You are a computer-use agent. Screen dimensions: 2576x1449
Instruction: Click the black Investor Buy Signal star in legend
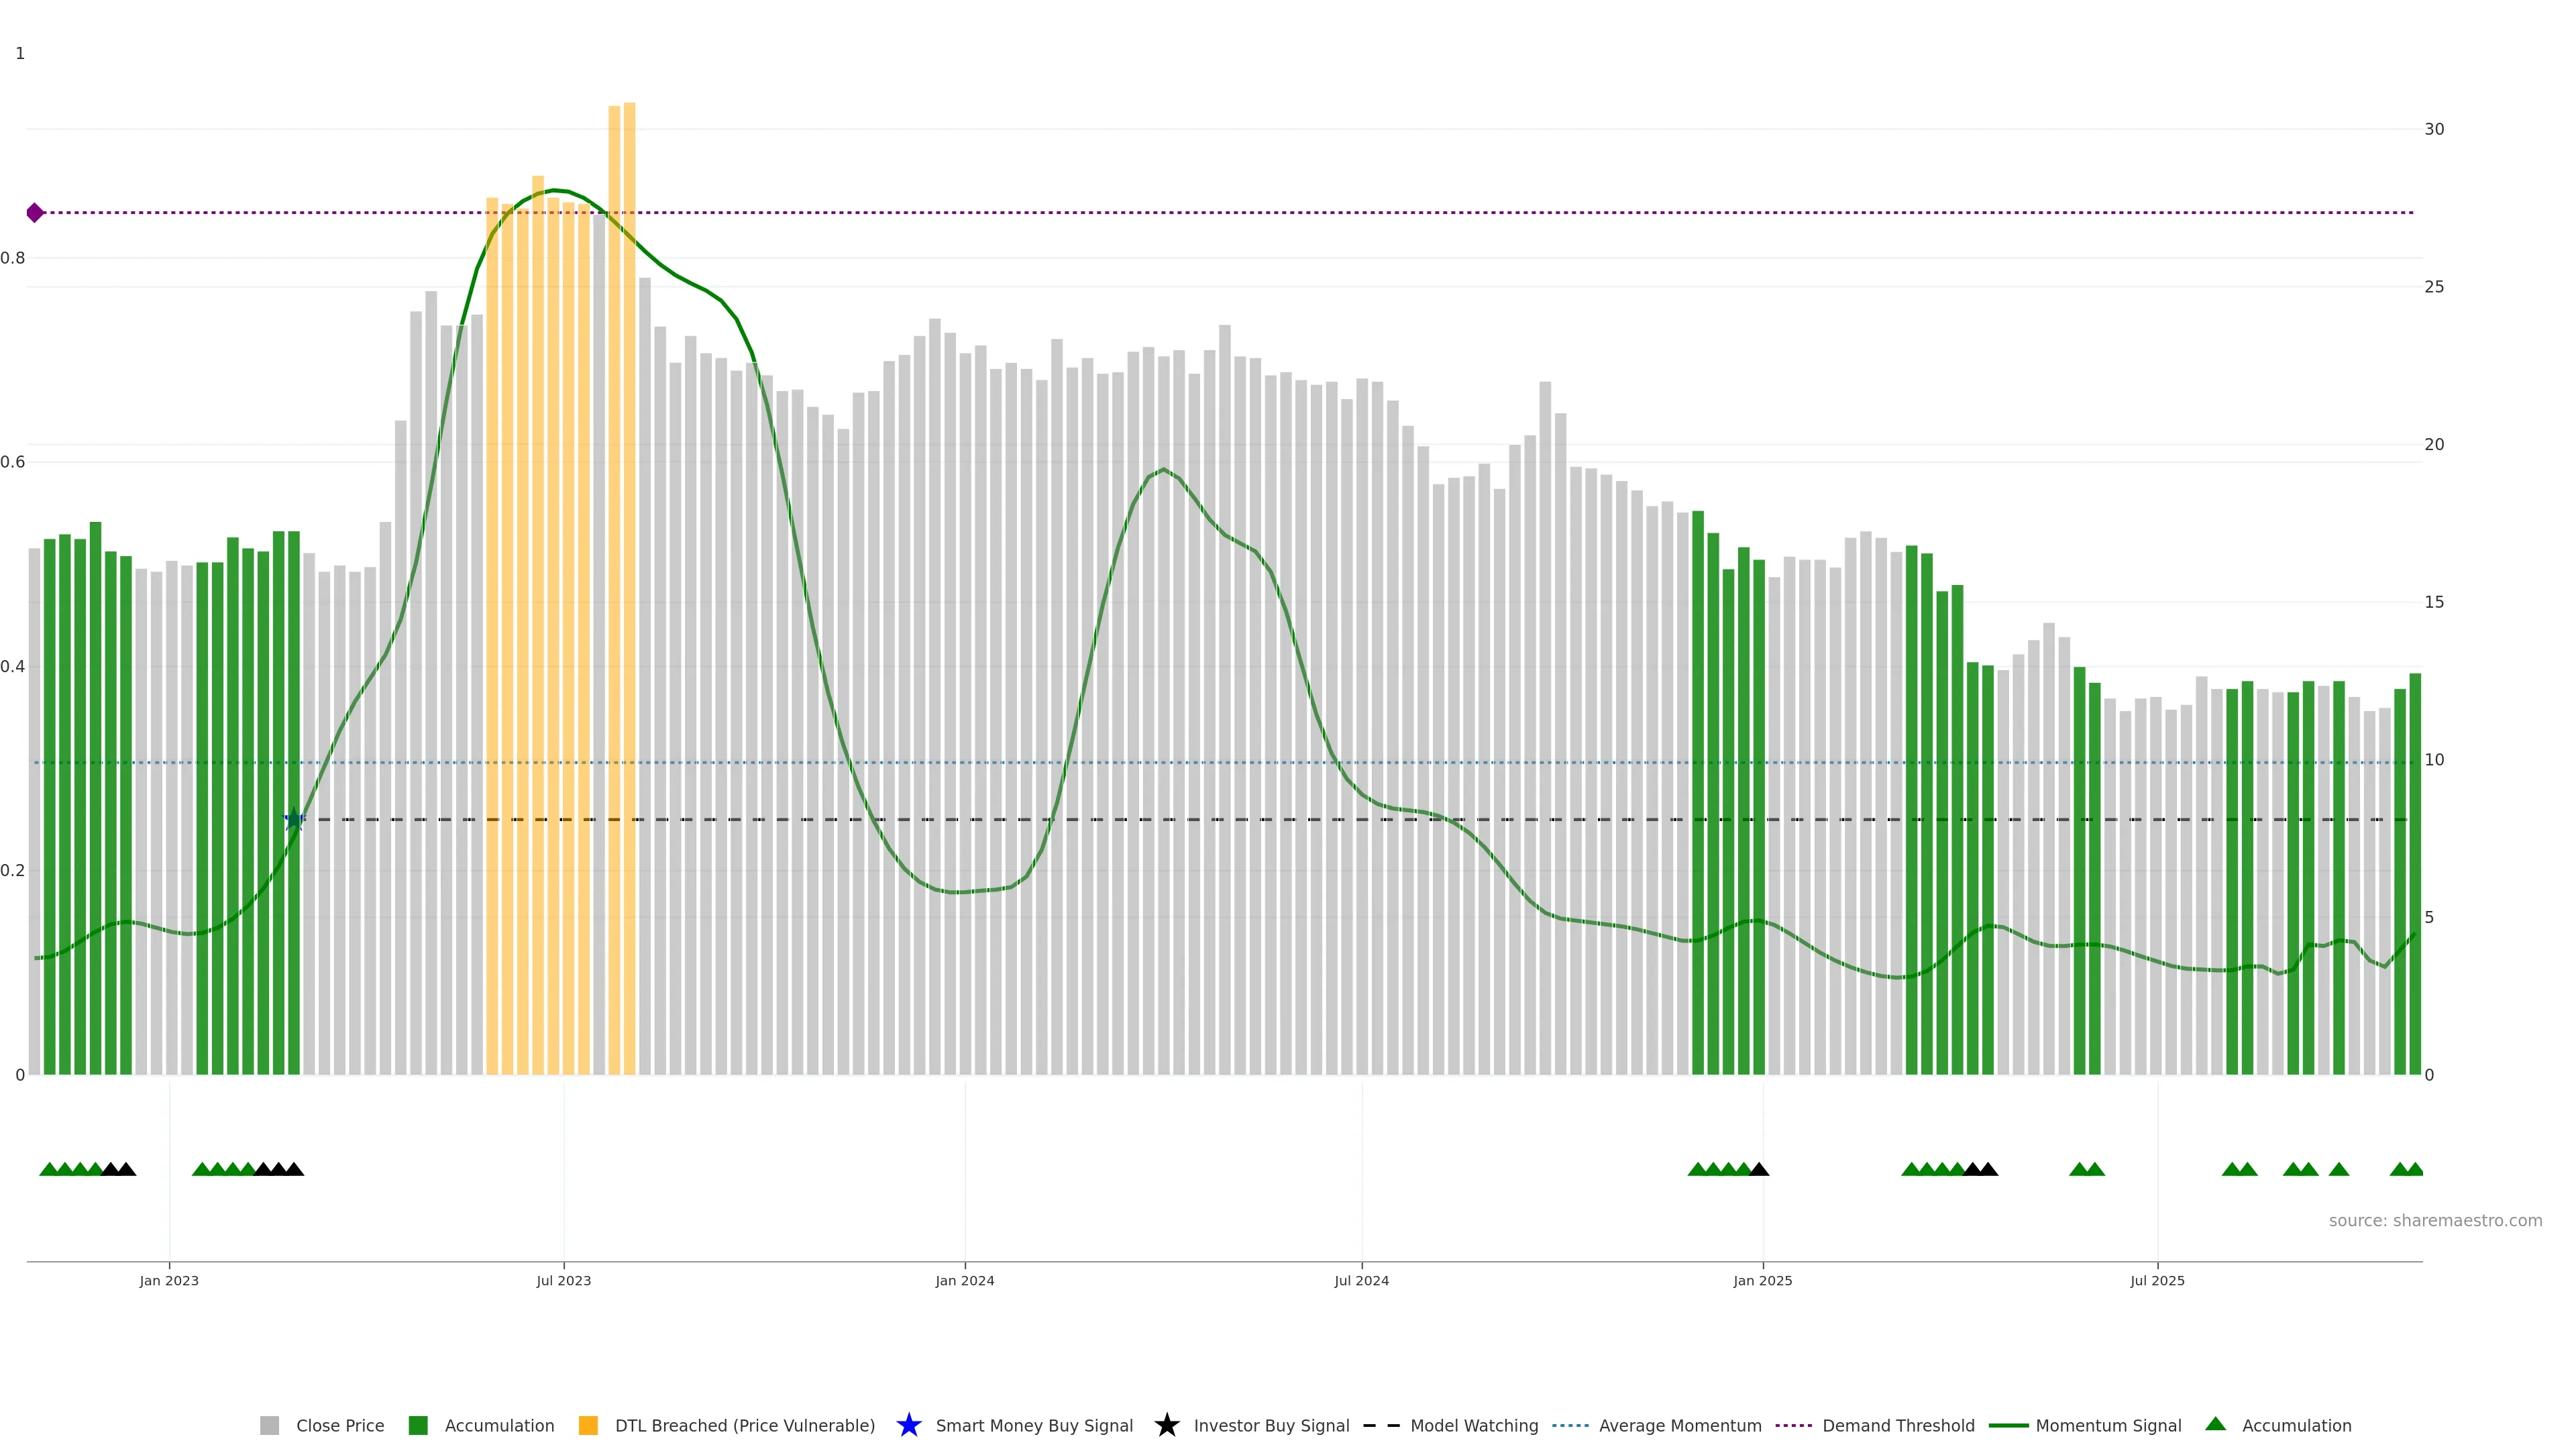(1166, 1425)
